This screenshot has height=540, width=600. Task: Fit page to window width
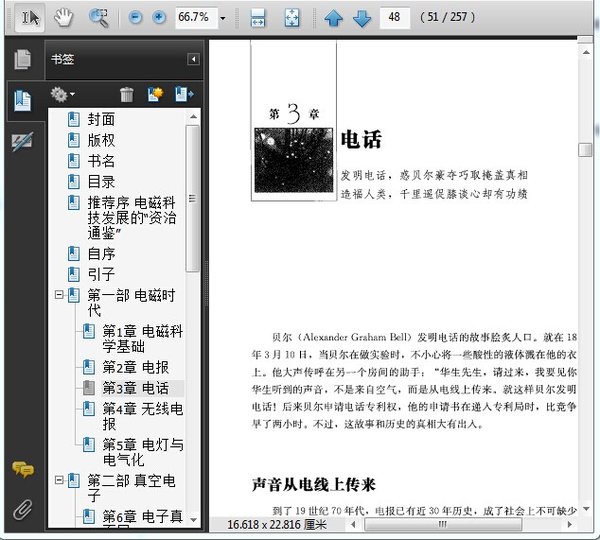click(x=257, y=18)
